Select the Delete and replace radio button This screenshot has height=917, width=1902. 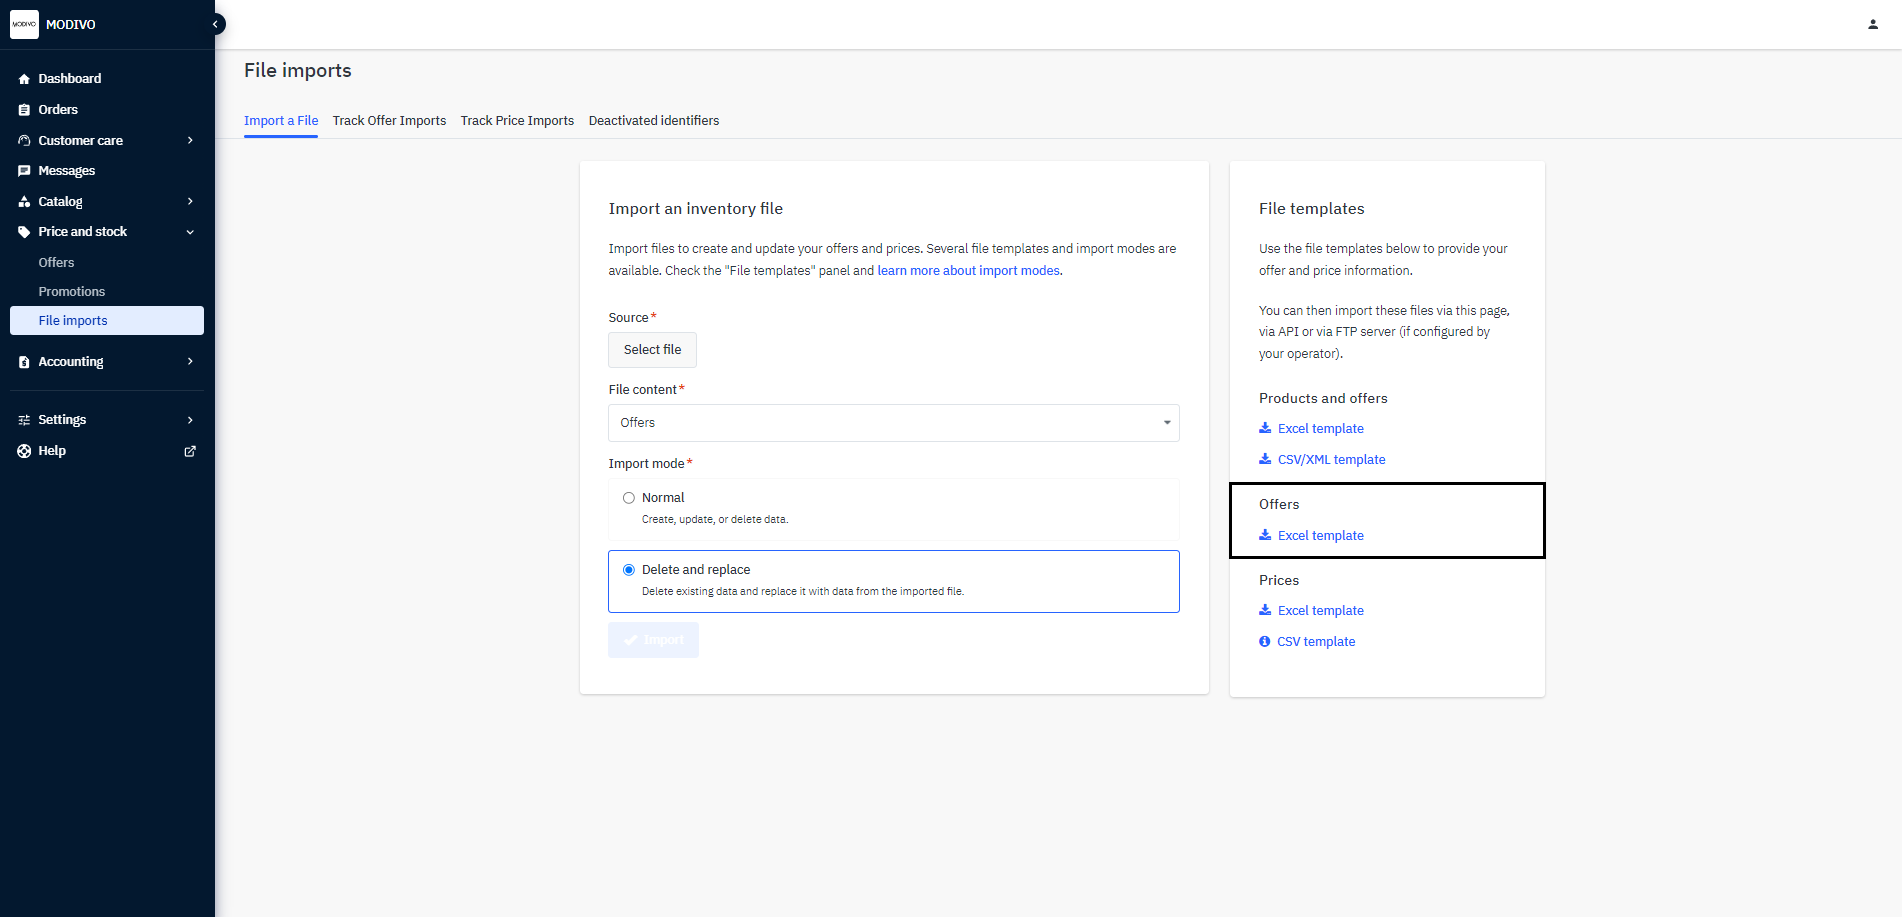pyautogui.click(x=629, y=570)
